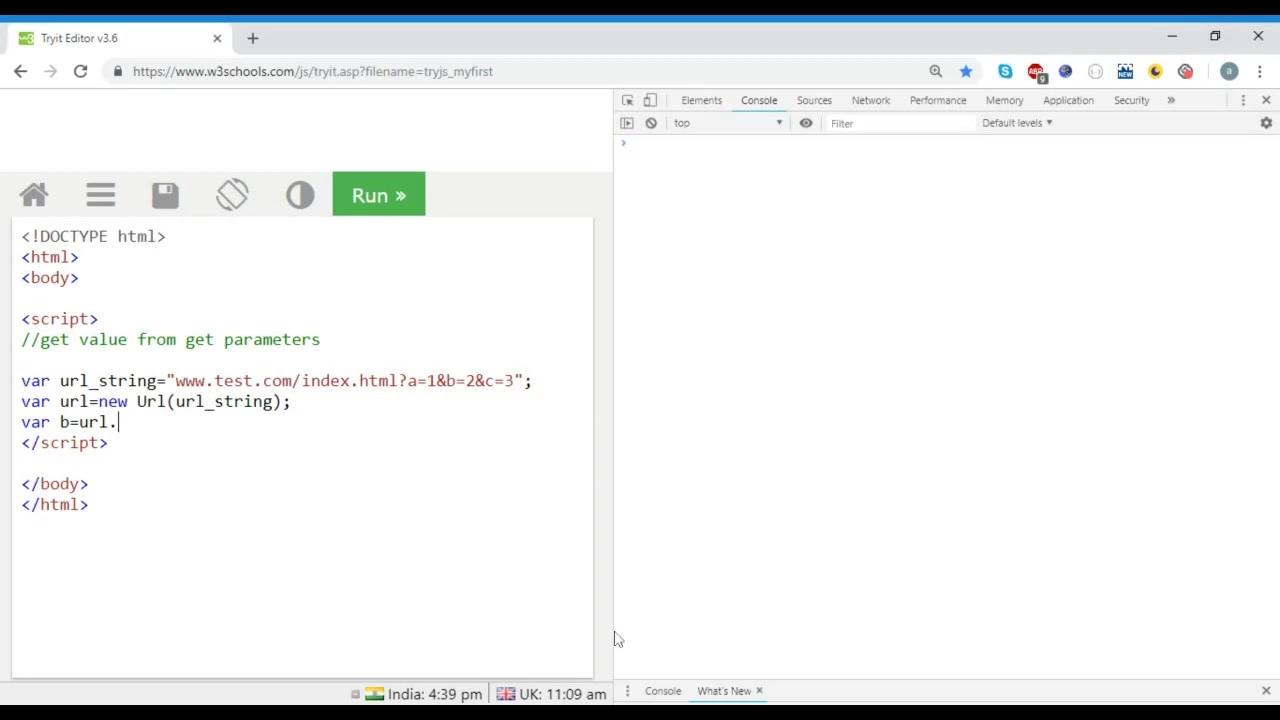
Task: Open the Chrome profile avatar
Action: 1229,71
